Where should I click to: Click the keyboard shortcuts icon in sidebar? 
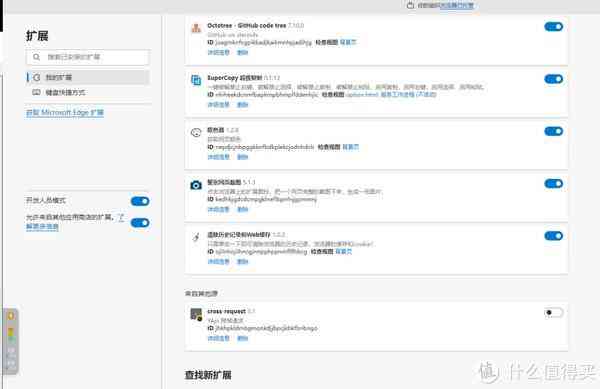pyautogui.click(x=36, y=92)
